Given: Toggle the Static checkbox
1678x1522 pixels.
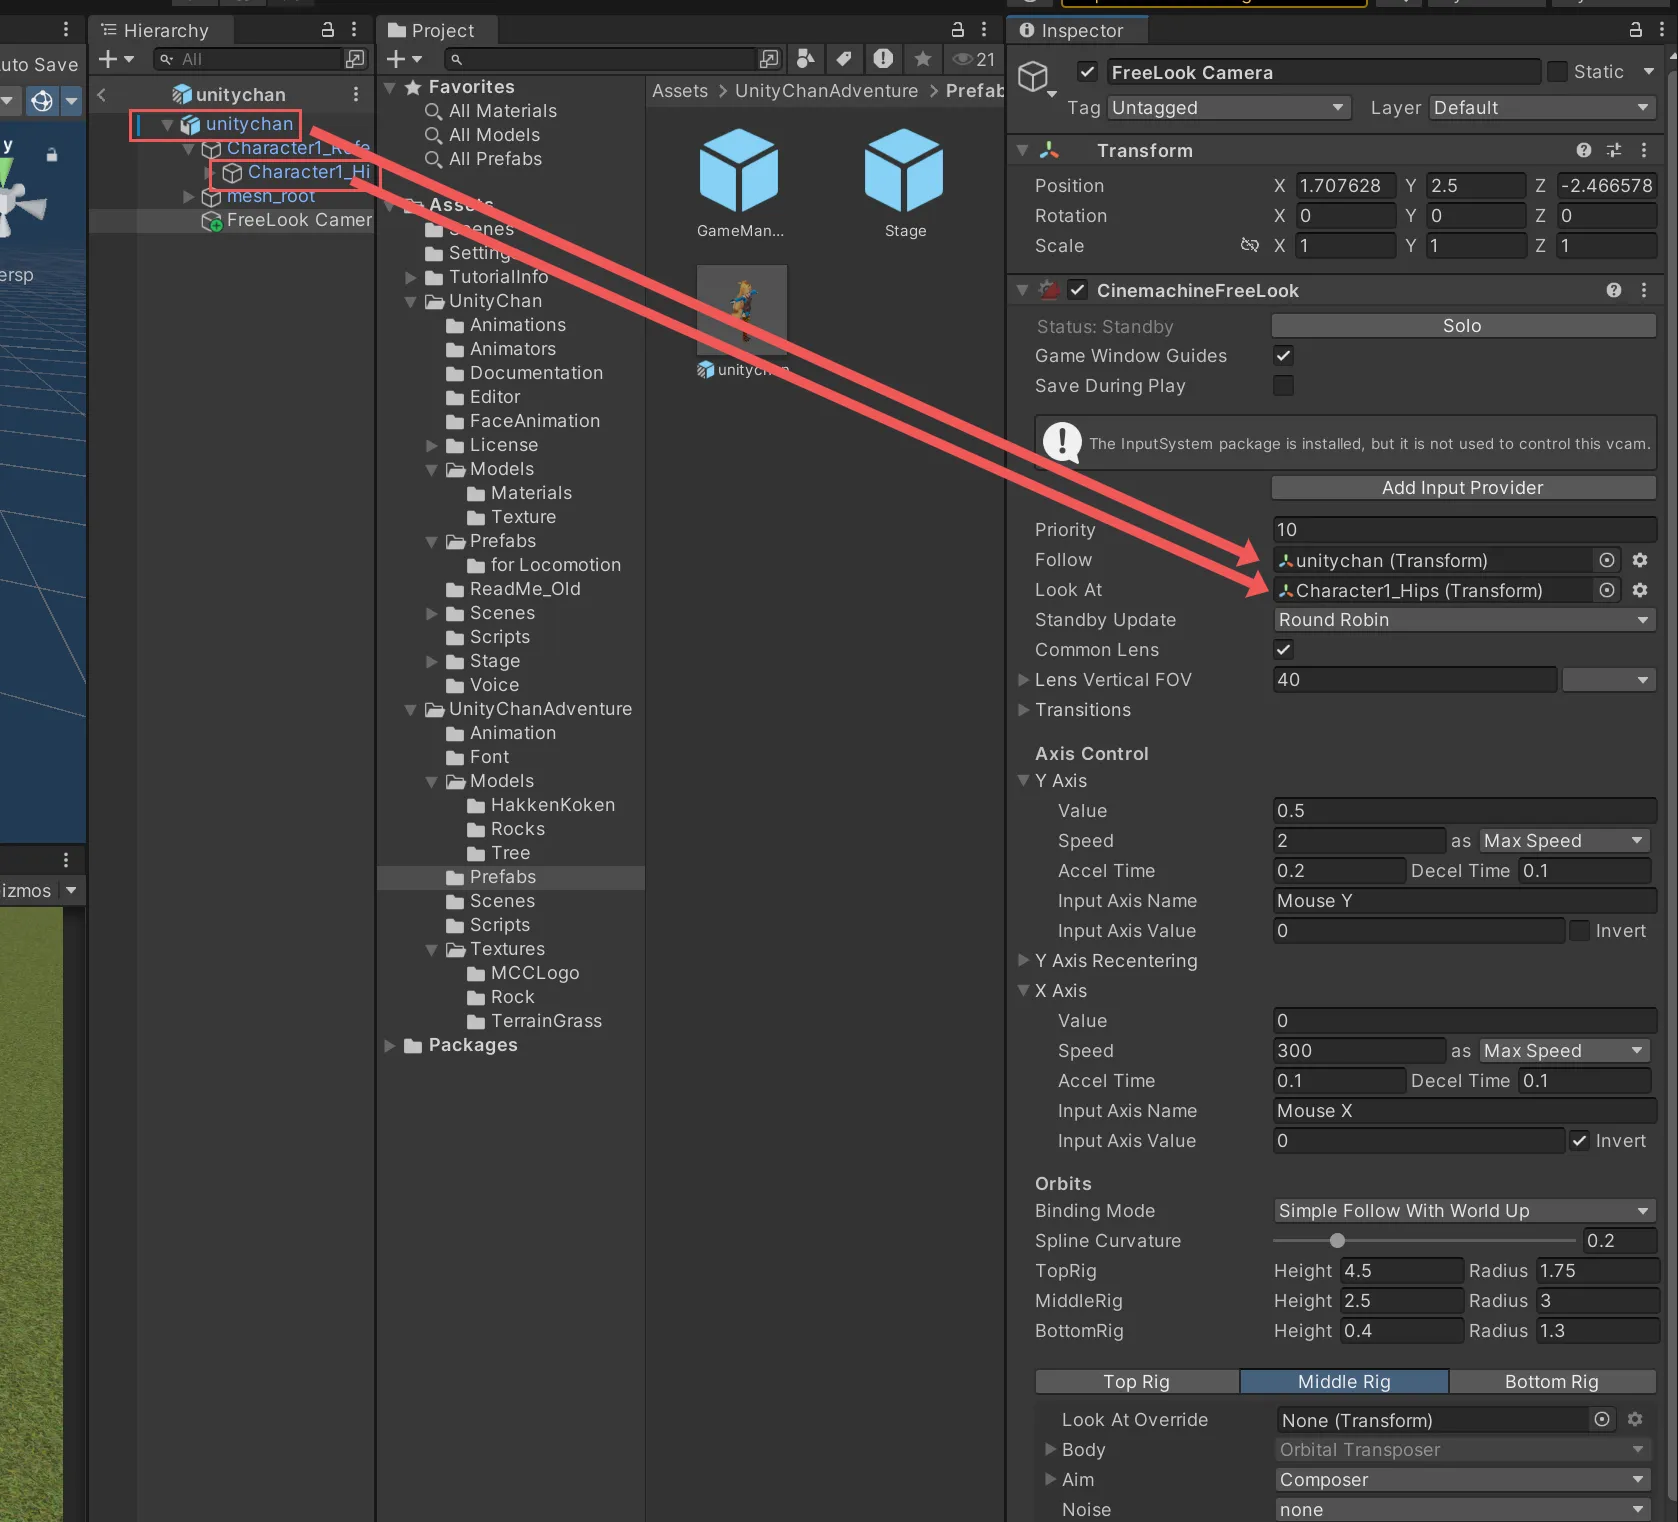Looking at the screenshot, I should [1557, 72].
